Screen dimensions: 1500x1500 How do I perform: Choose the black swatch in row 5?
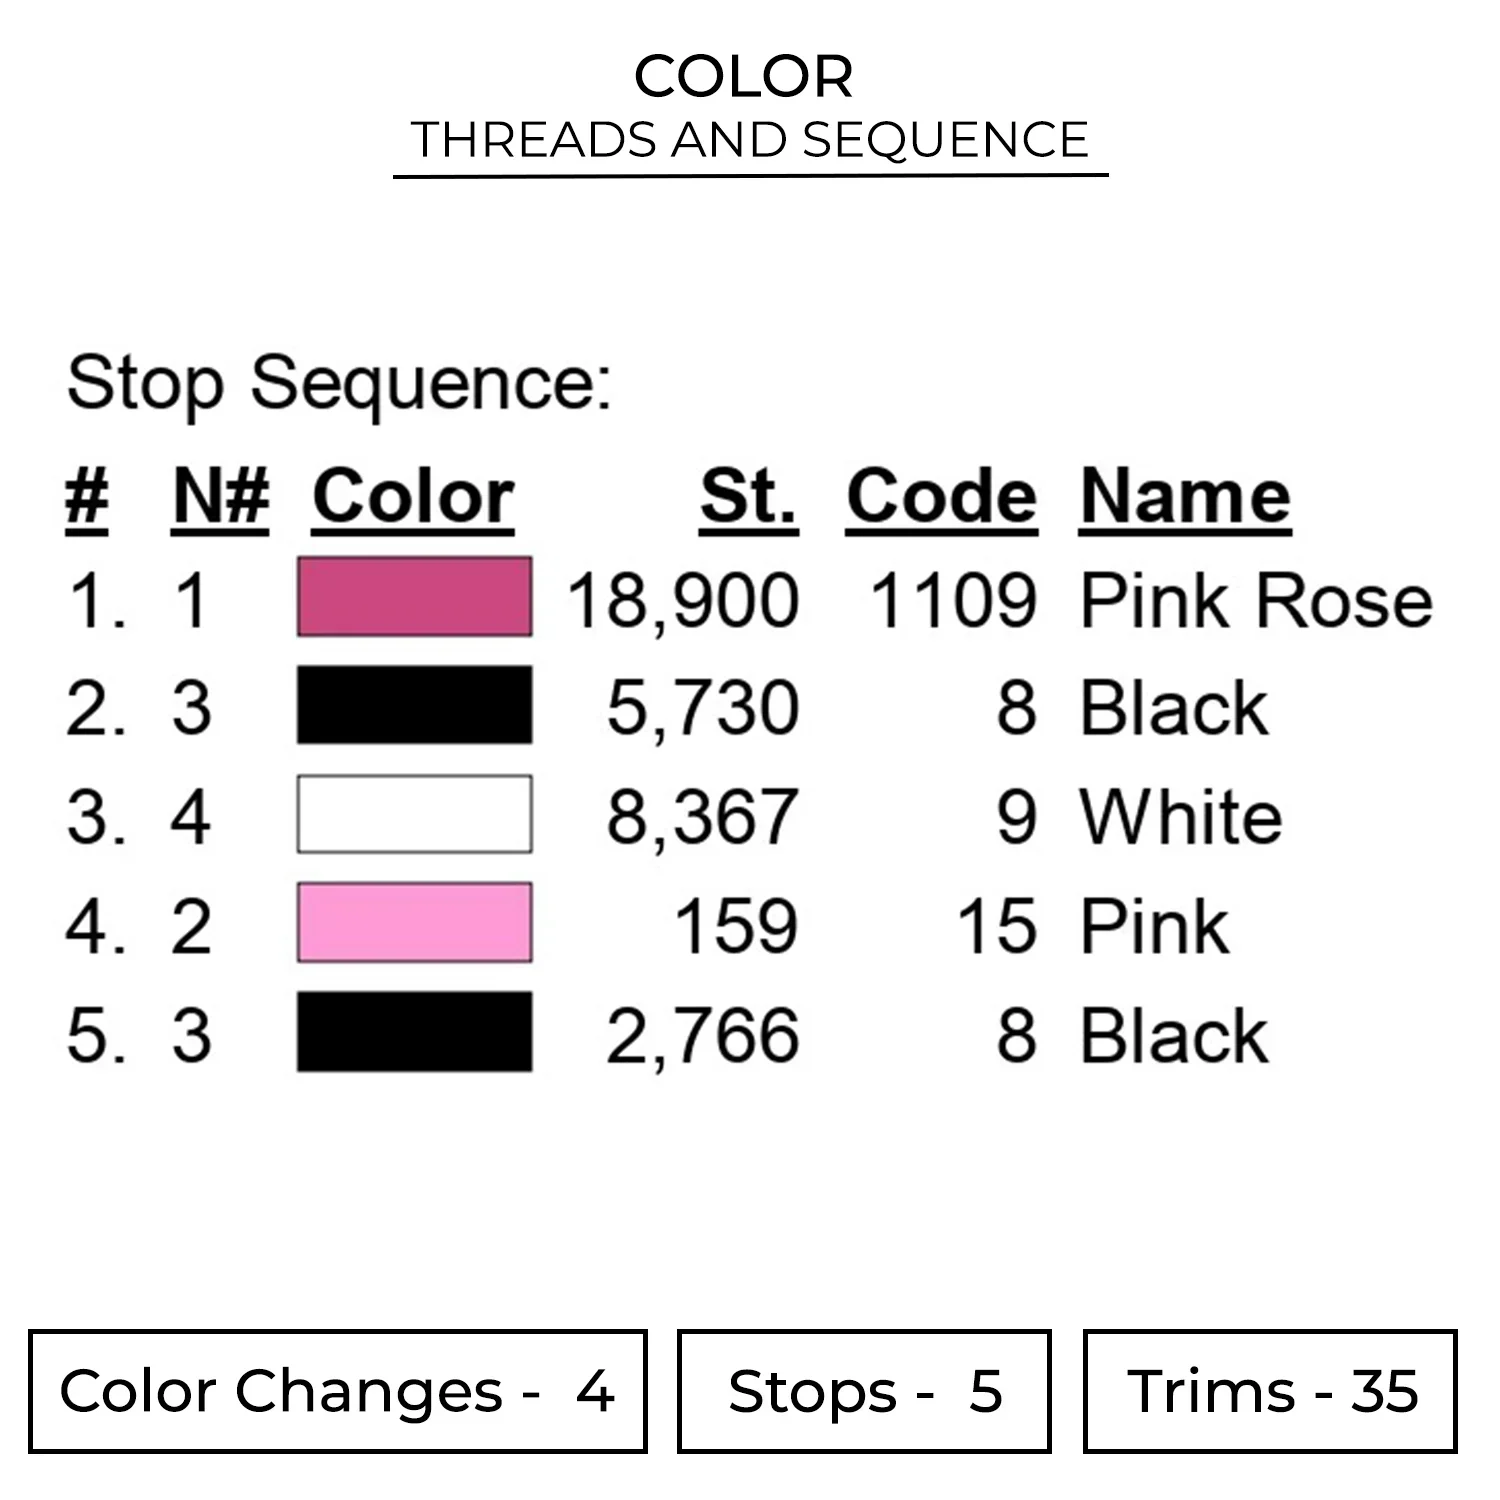tap(414, 1032)
